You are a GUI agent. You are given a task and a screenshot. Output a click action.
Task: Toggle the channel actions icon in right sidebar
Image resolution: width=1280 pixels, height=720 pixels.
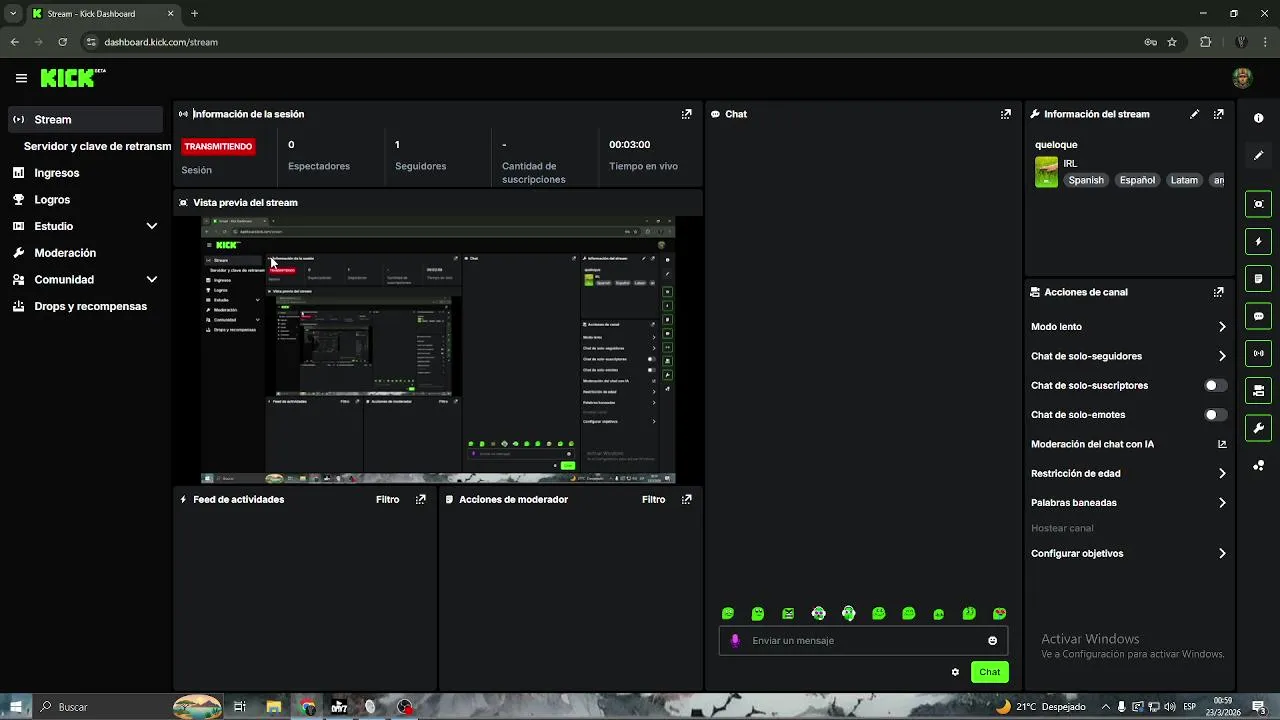(1259, 390)
